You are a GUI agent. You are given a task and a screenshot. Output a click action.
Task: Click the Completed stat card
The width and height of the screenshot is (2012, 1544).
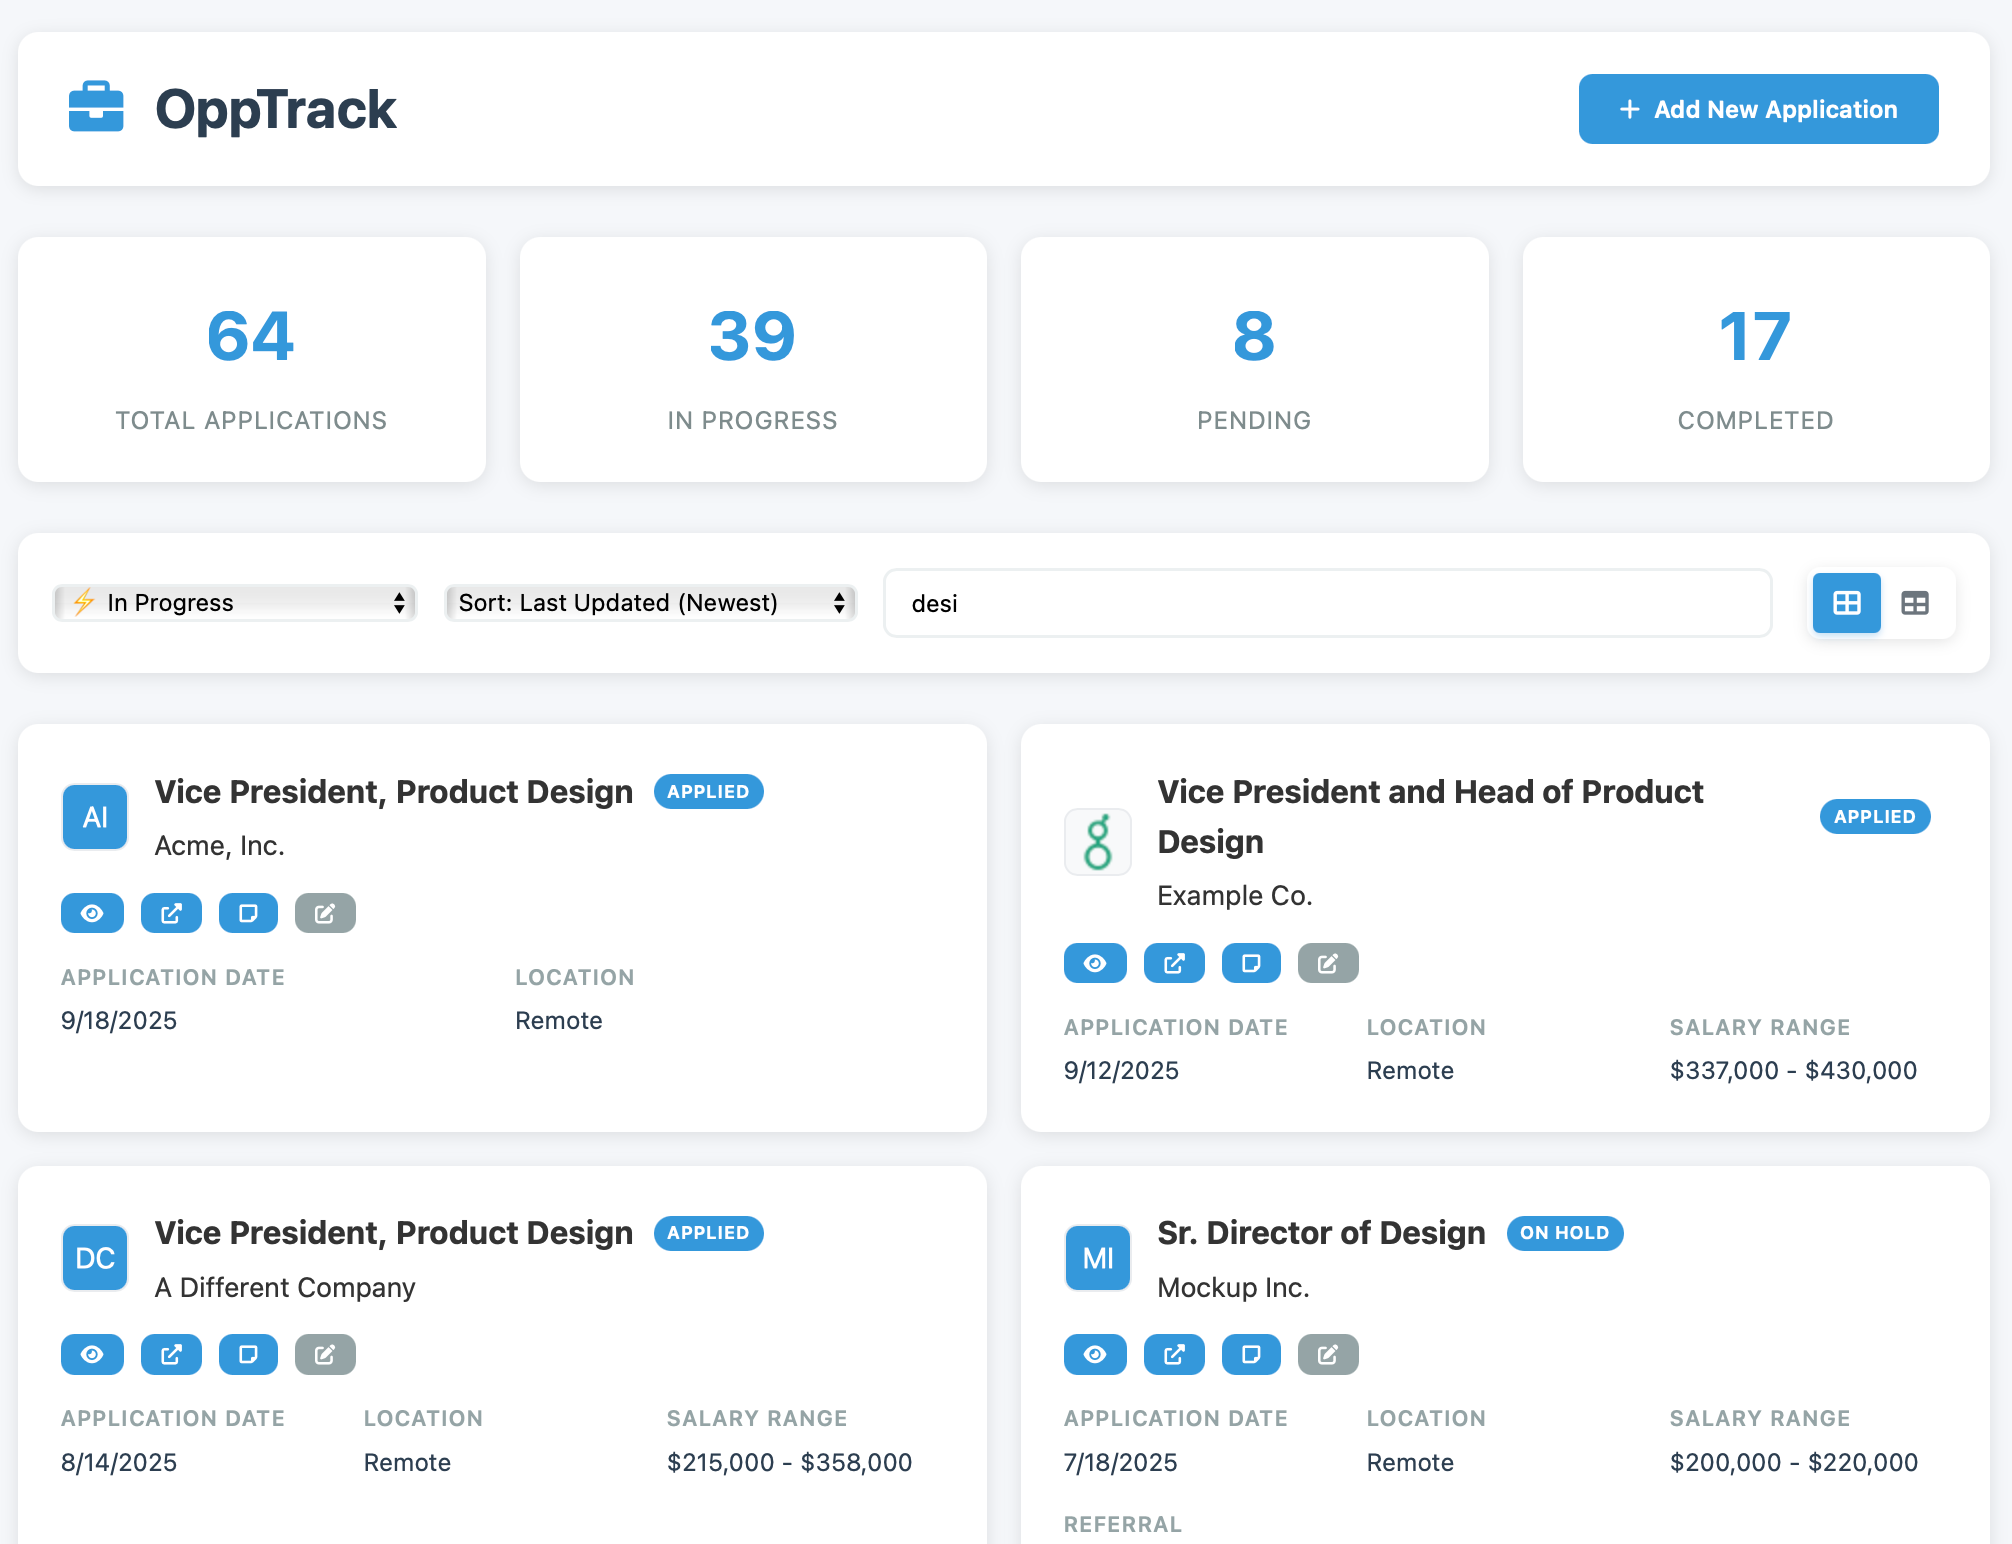[x=1755, y=360]
